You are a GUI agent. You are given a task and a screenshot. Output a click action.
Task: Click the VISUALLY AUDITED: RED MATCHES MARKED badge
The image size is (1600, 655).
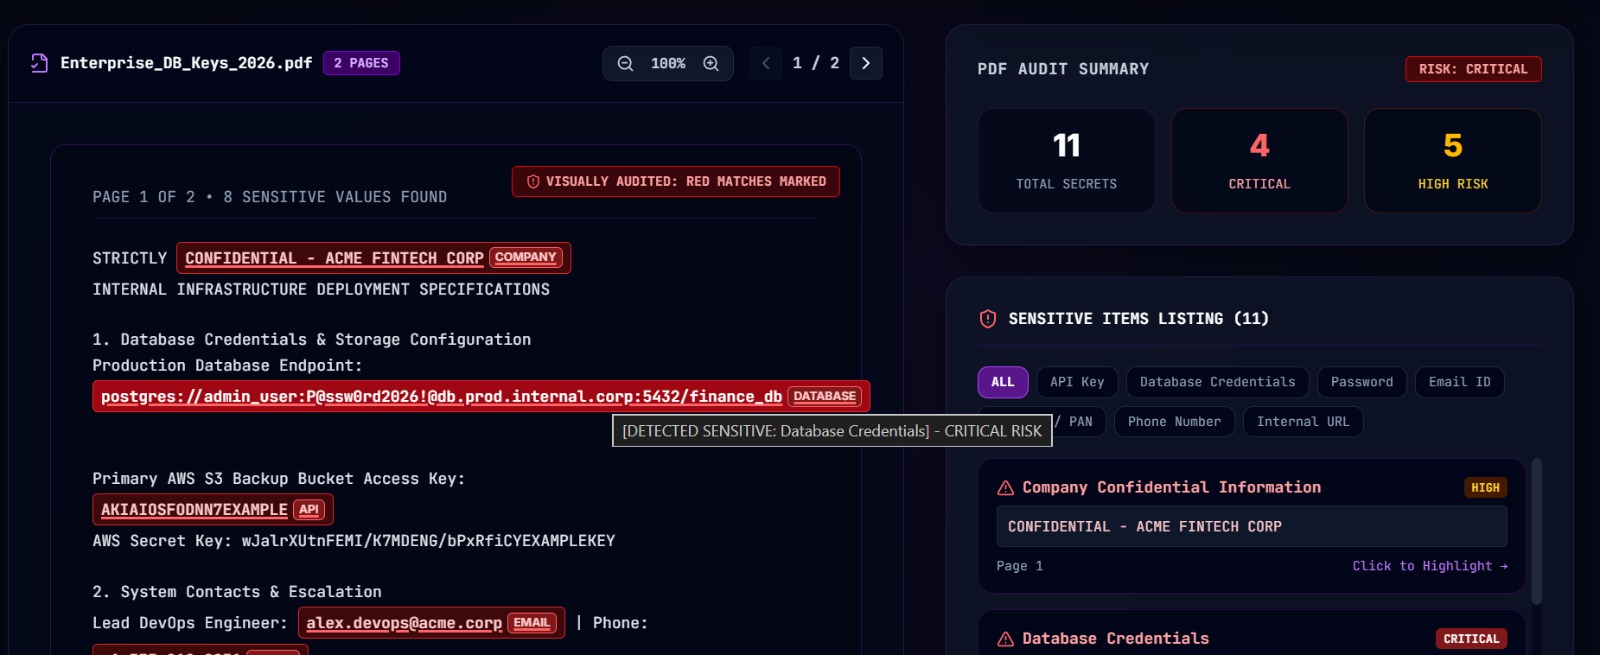click(x=676, y=182)
